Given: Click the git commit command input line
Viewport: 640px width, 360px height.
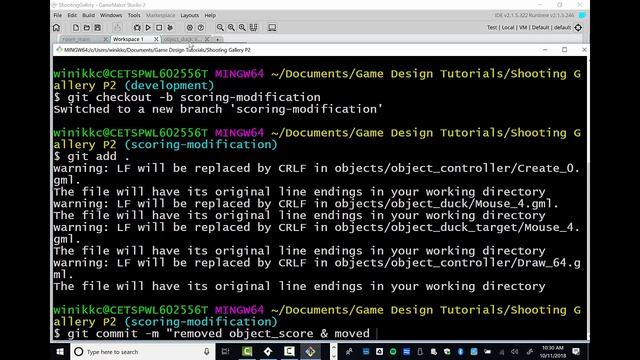Looking at the screenshot, I should point(211,333).
